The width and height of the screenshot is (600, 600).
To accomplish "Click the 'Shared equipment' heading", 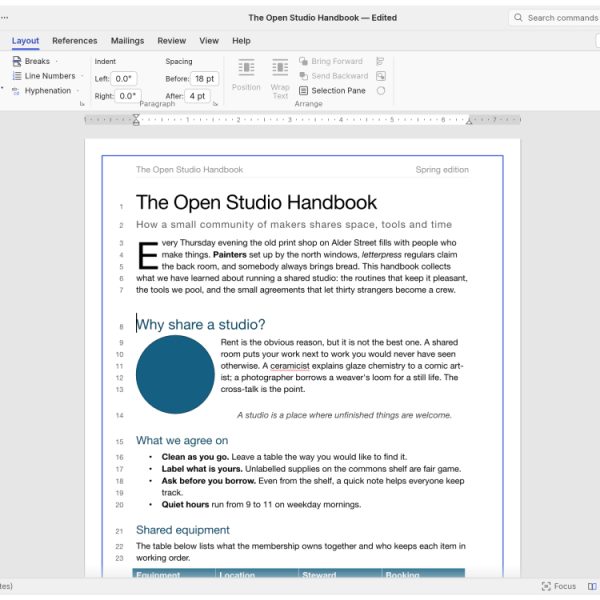I will [183, 530].
